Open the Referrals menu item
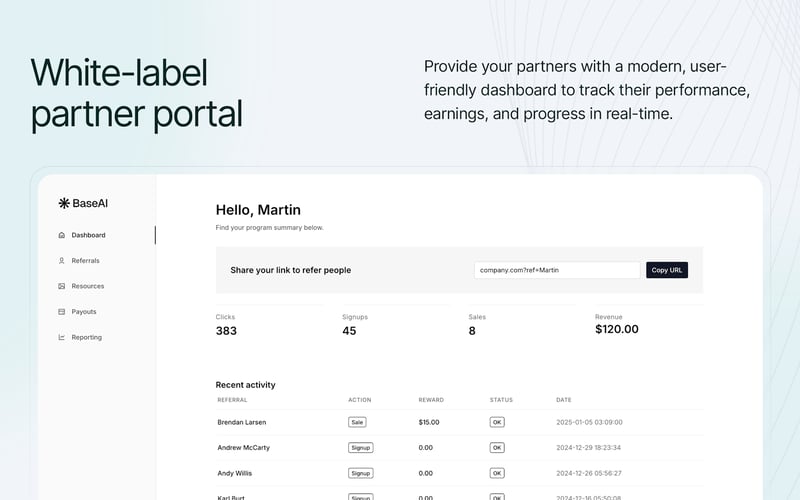The height and width of the screenshot is (500, 800). (x=85, y=261)
